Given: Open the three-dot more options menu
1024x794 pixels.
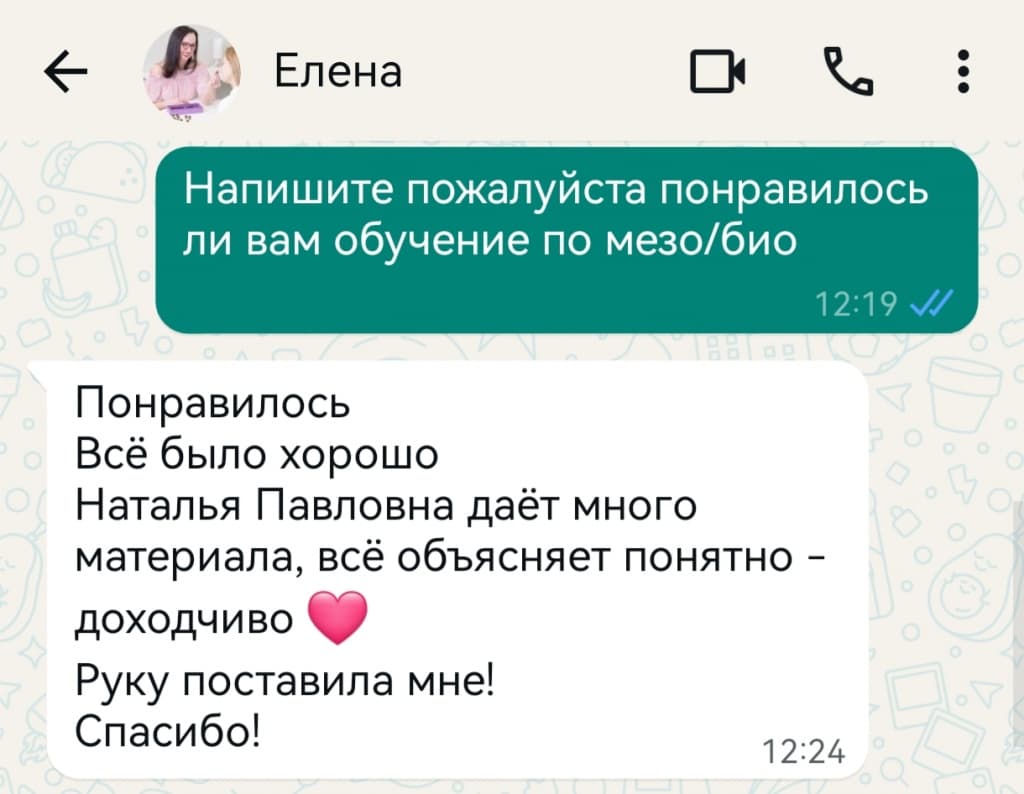Looking at the screenshot, I should pos(963,71).
